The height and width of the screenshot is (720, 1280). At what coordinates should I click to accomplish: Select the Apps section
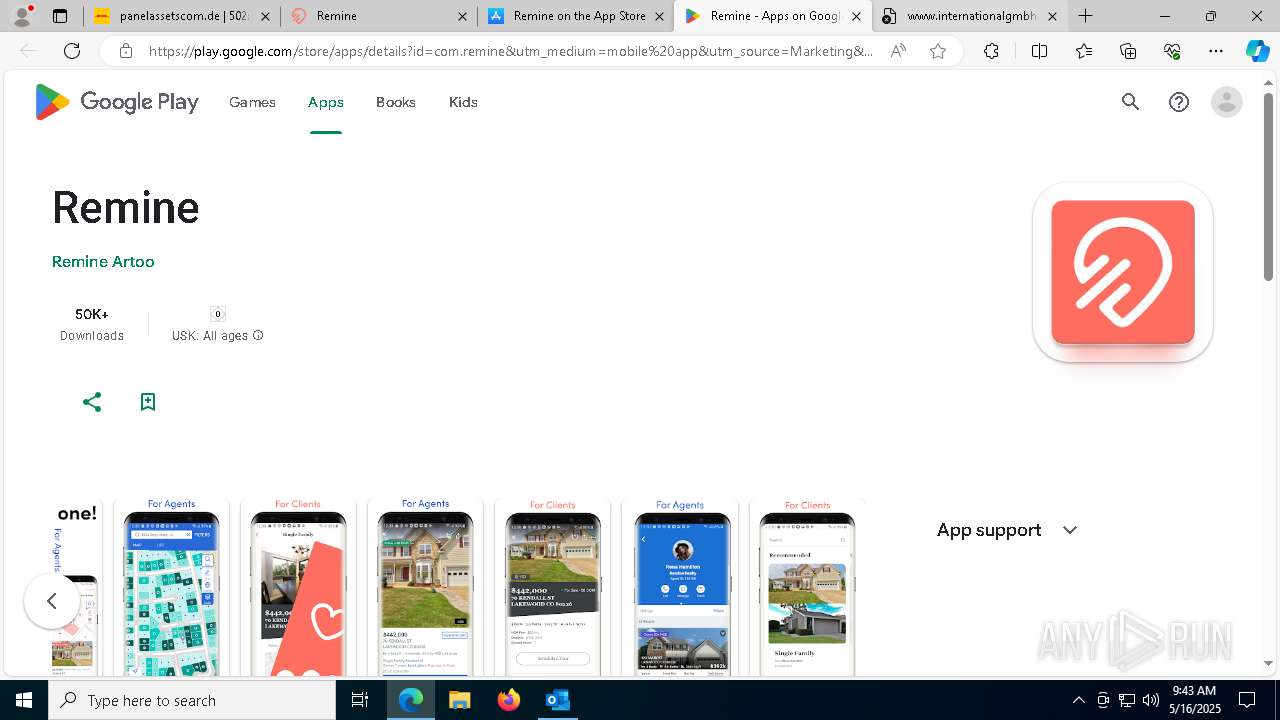click(x=326, y=102)
